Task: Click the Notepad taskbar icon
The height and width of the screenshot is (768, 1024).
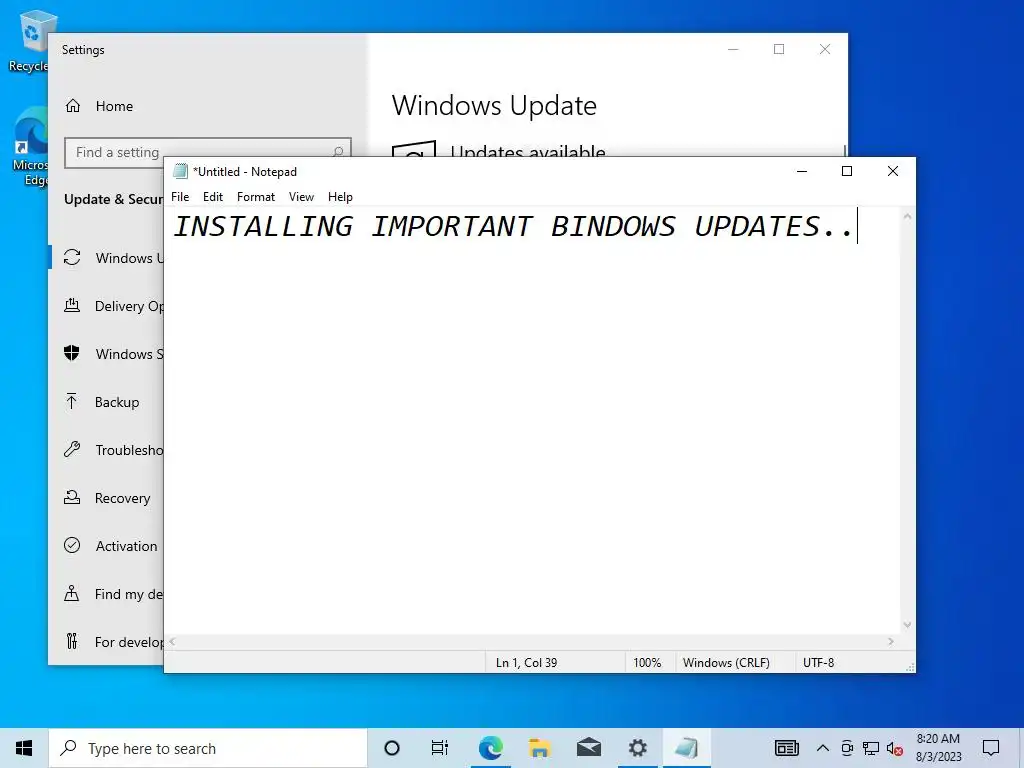Action: coord(686,748)
